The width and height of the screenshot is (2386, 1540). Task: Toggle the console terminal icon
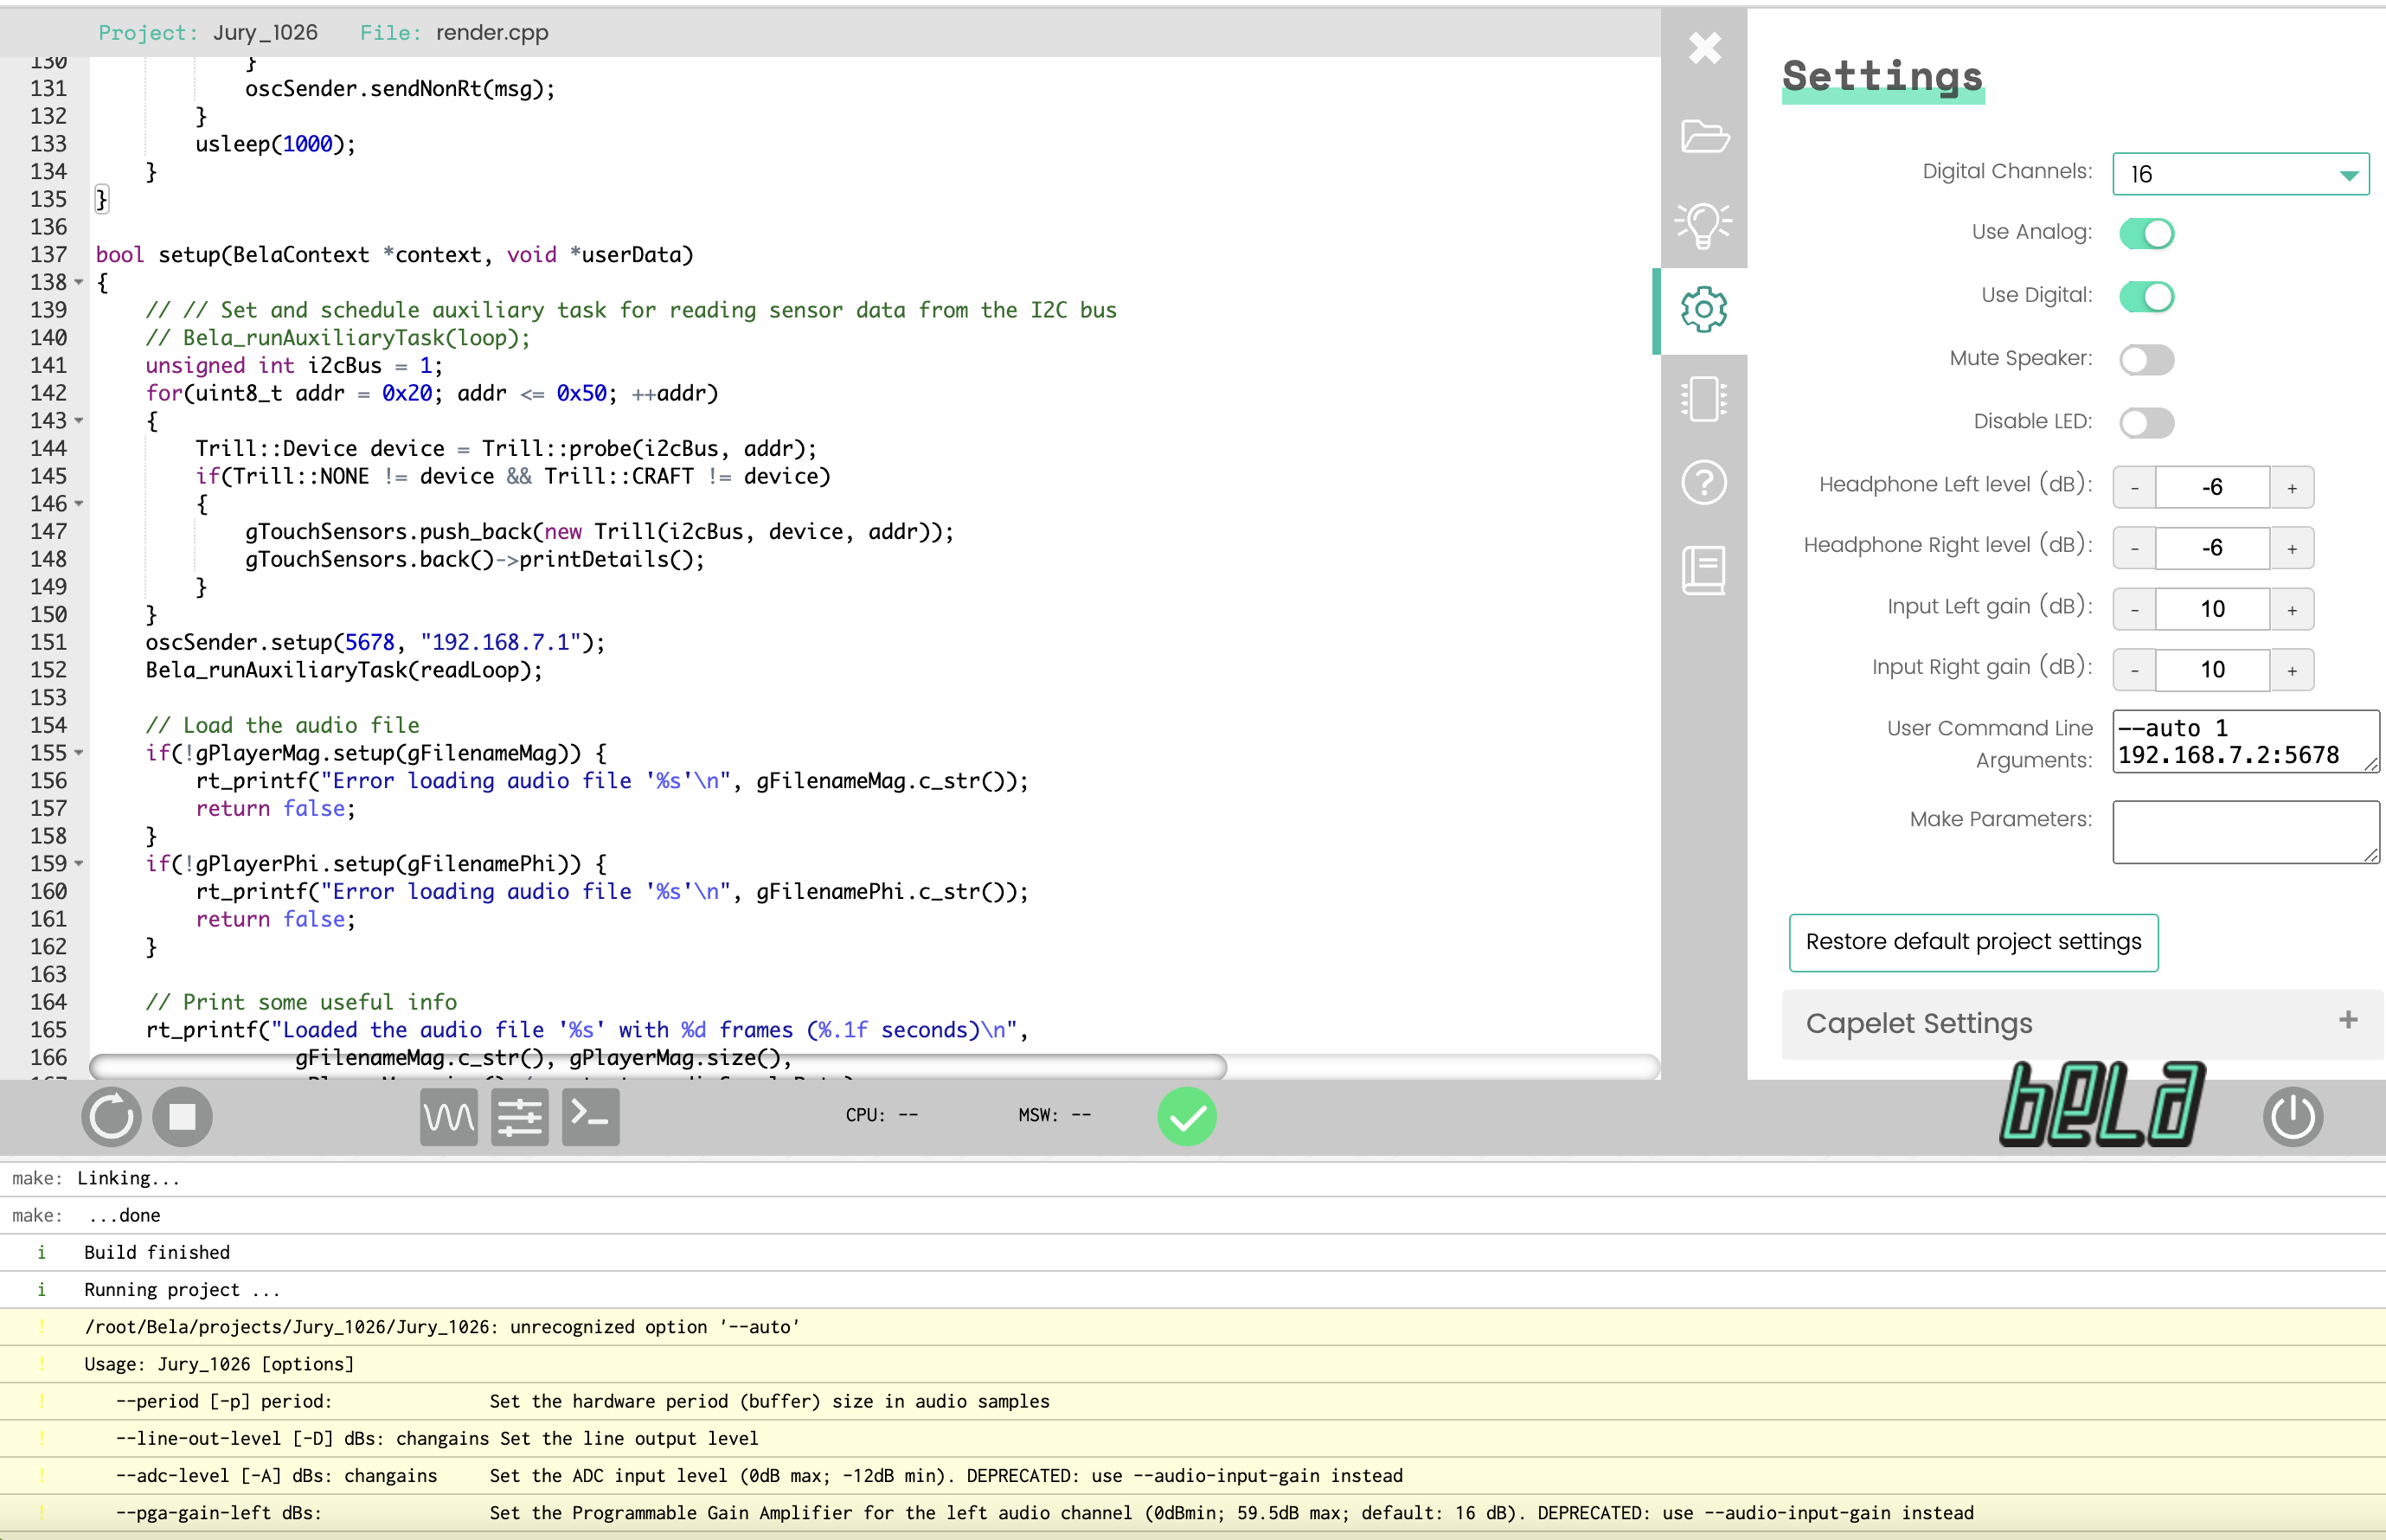point(590,1116)
